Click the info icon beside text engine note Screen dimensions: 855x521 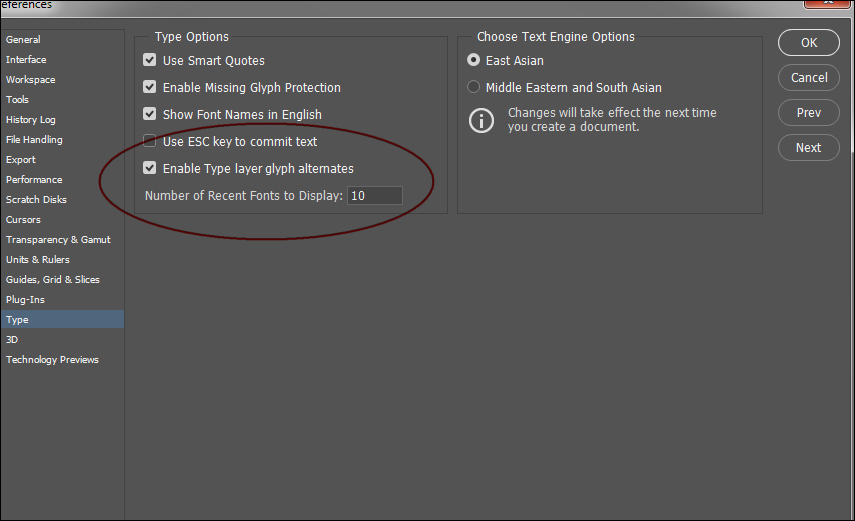pos(481,120)
